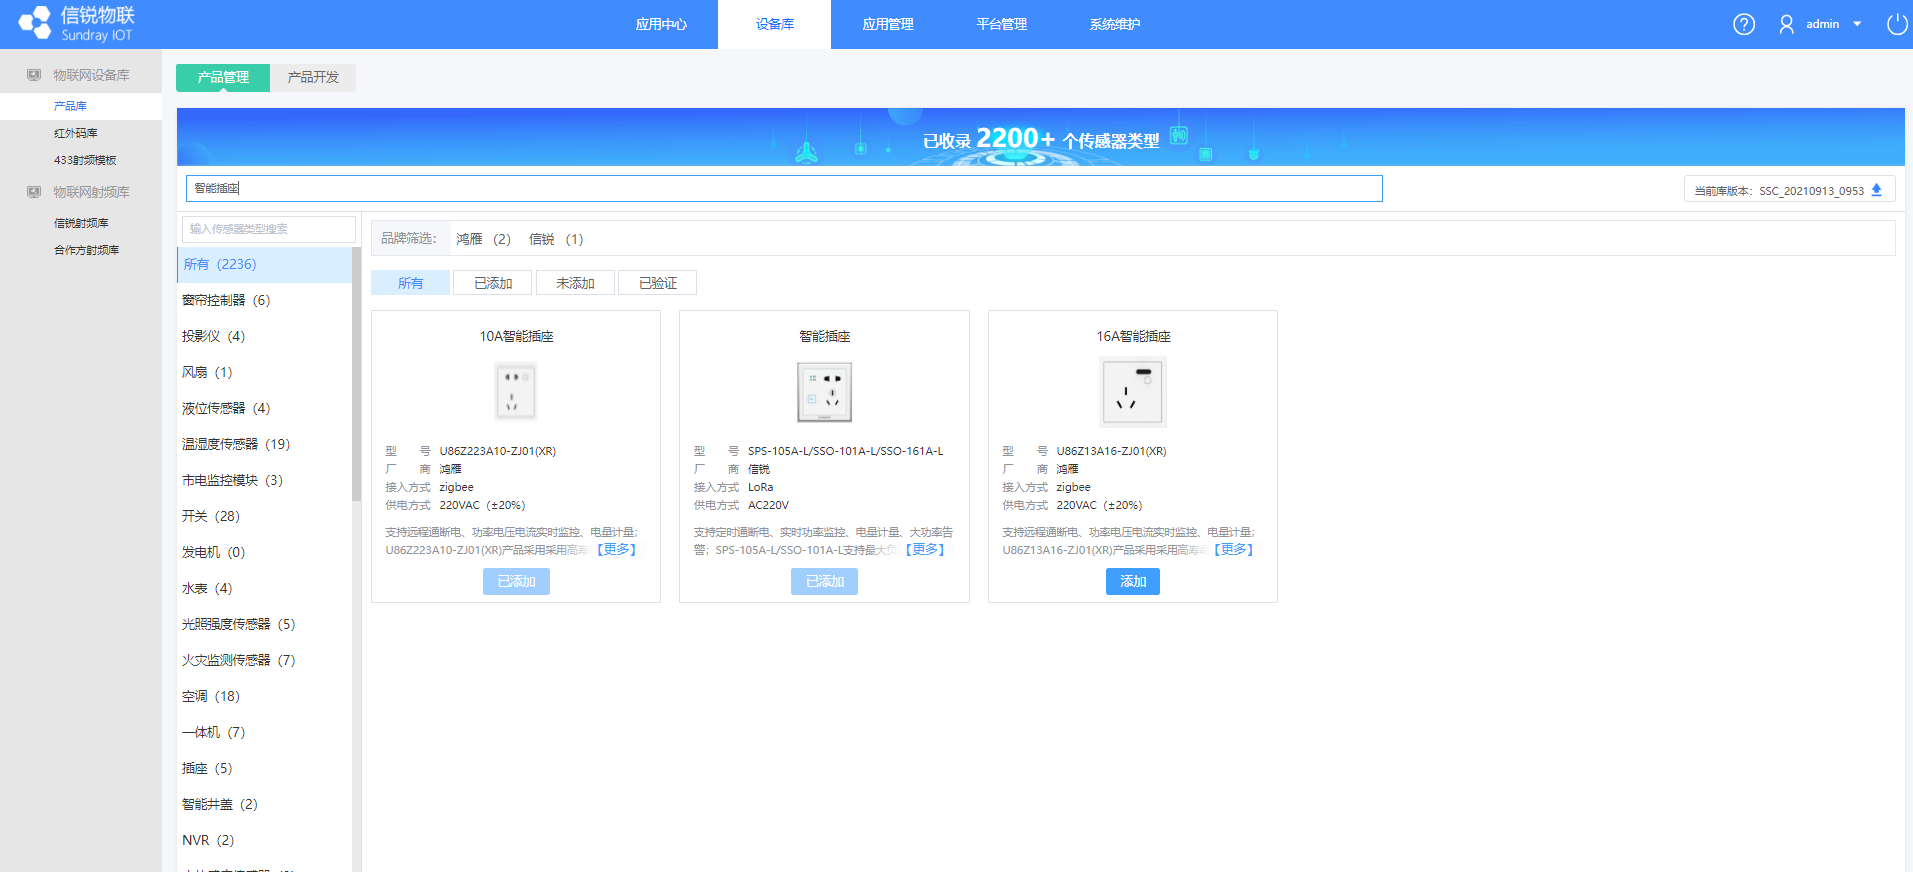Select the 所有 status filter button
The width and height of the screenshot is (1913, 872).
[410, 283]
